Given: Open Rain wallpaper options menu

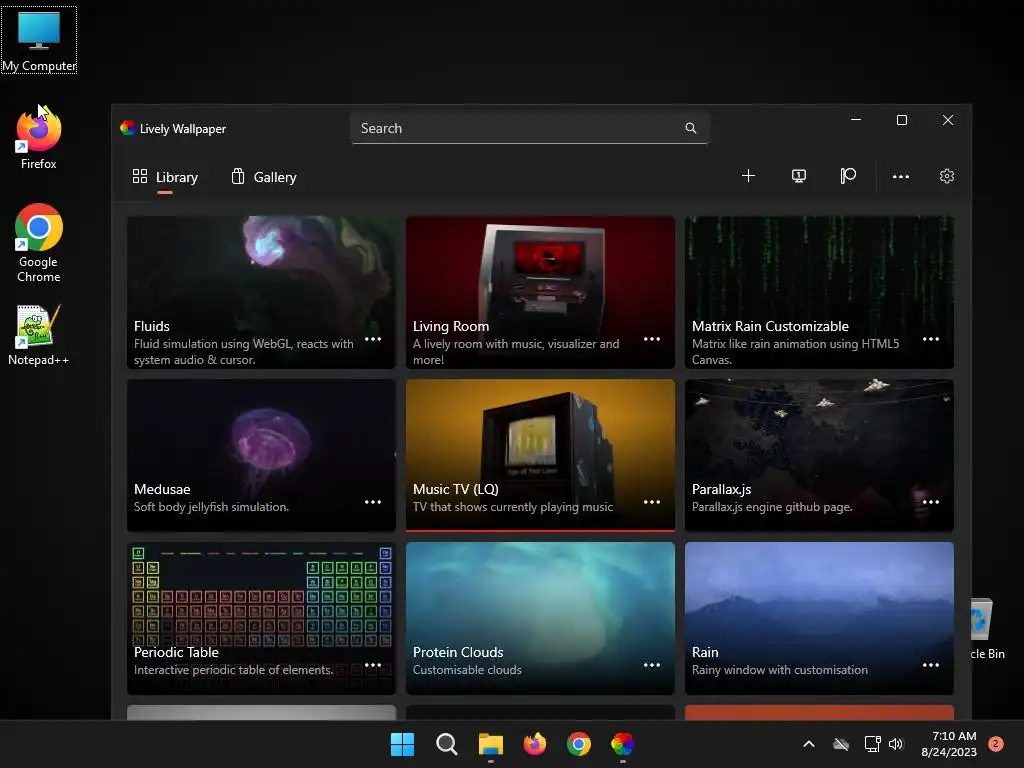Looking at the screenshot, I should (x=931, y=665).
